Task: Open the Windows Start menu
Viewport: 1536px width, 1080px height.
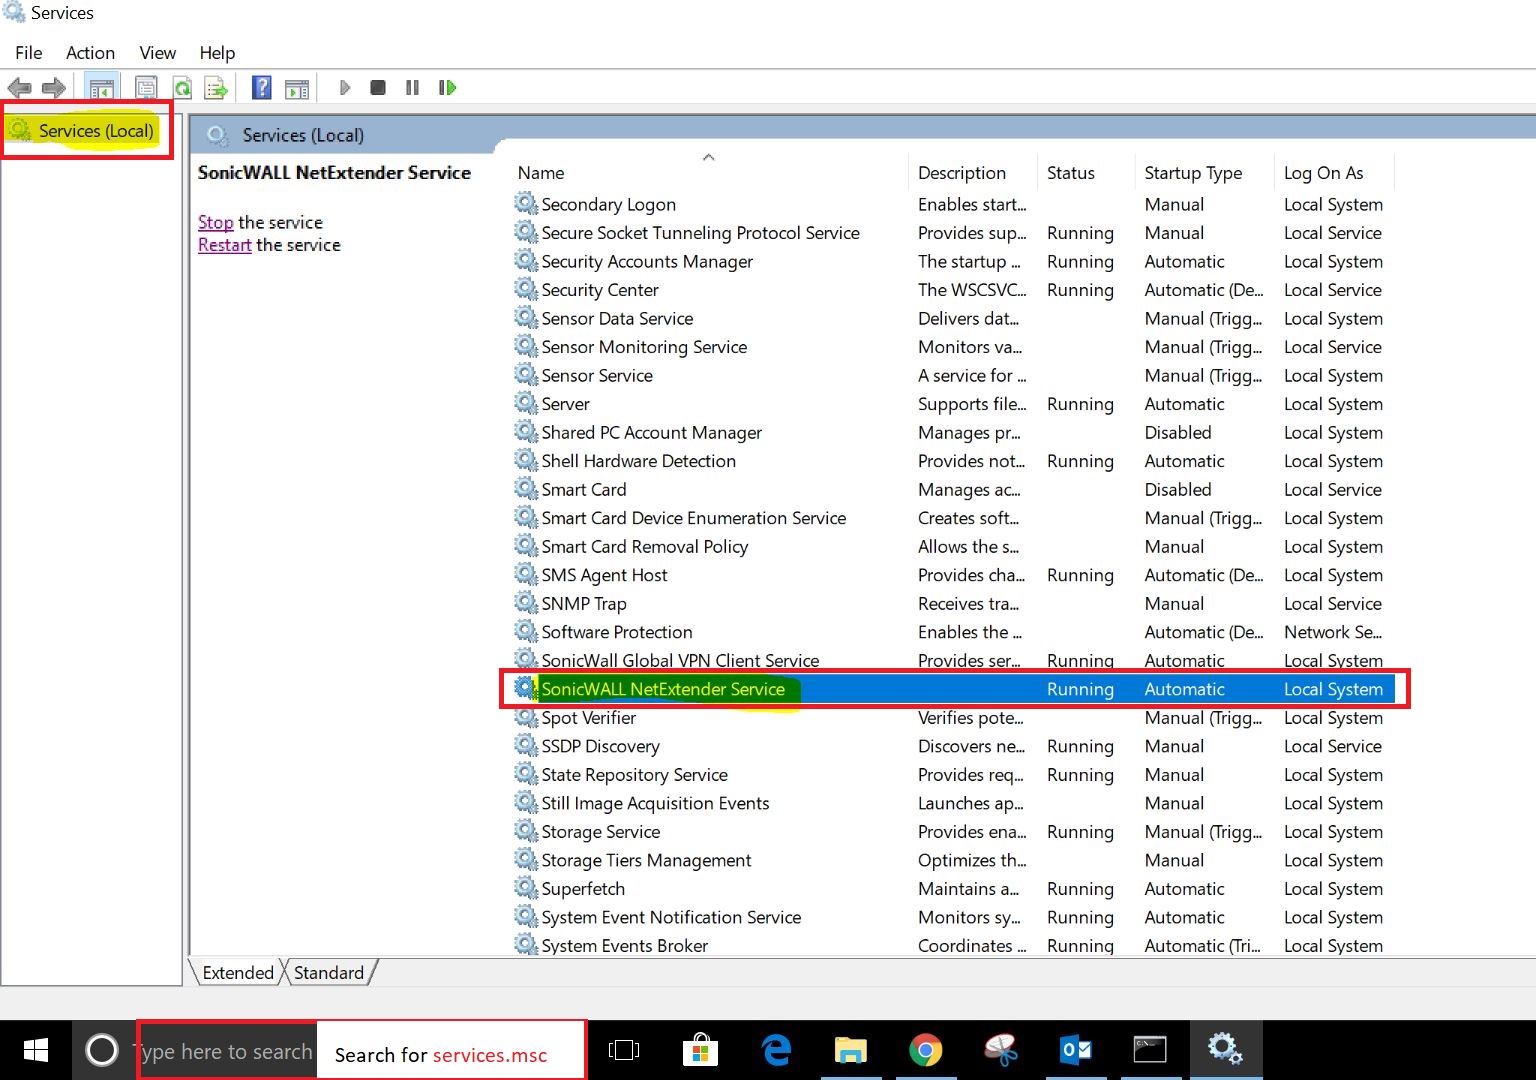Action: pos(36,1050)
